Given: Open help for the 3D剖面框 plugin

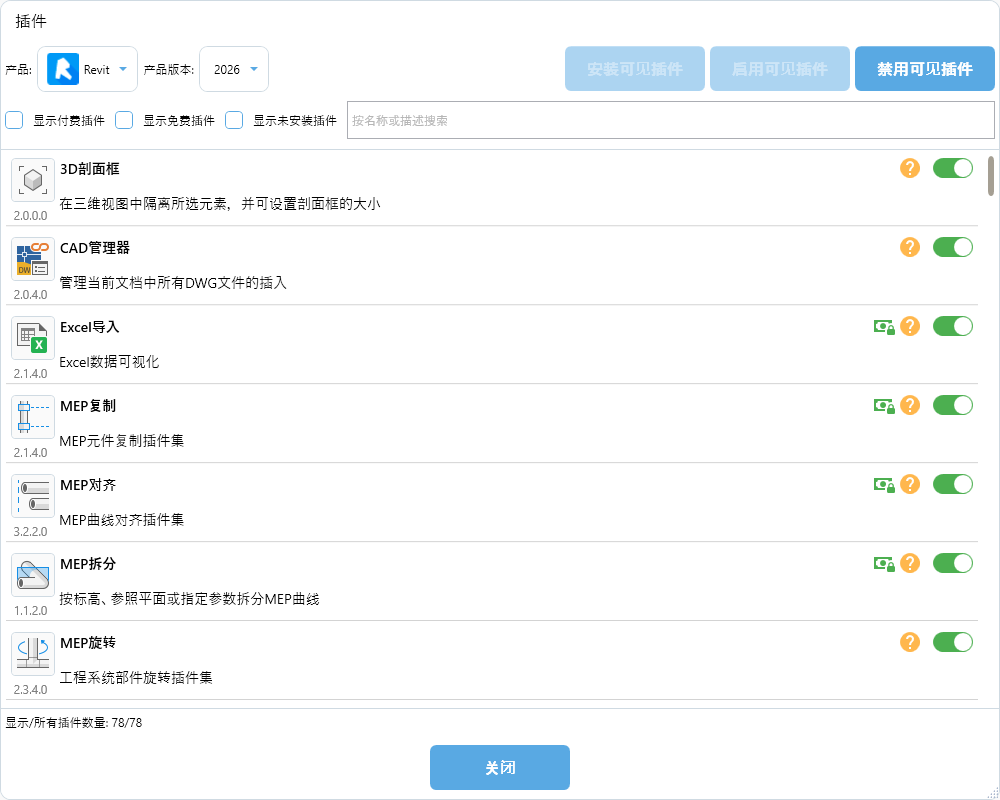Looking at the screenshot, I should (909, 168).
